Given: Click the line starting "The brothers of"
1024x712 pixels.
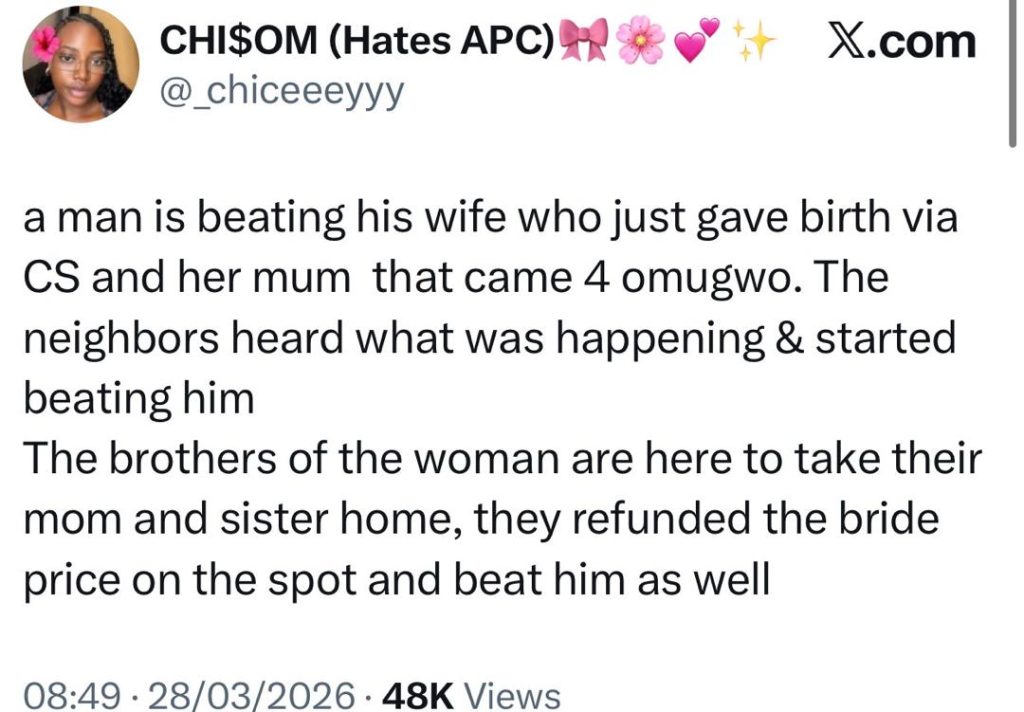Looking at the screenshot, I should coord(502,459).
